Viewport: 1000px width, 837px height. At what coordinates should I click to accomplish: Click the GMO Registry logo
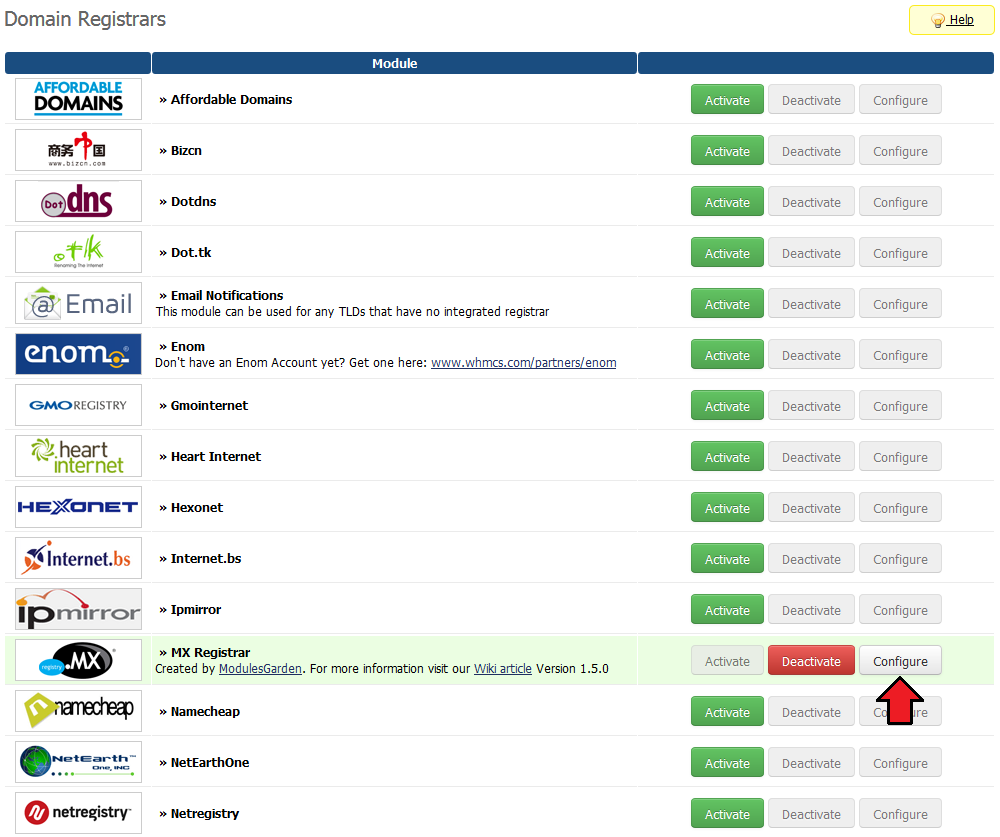78,405
